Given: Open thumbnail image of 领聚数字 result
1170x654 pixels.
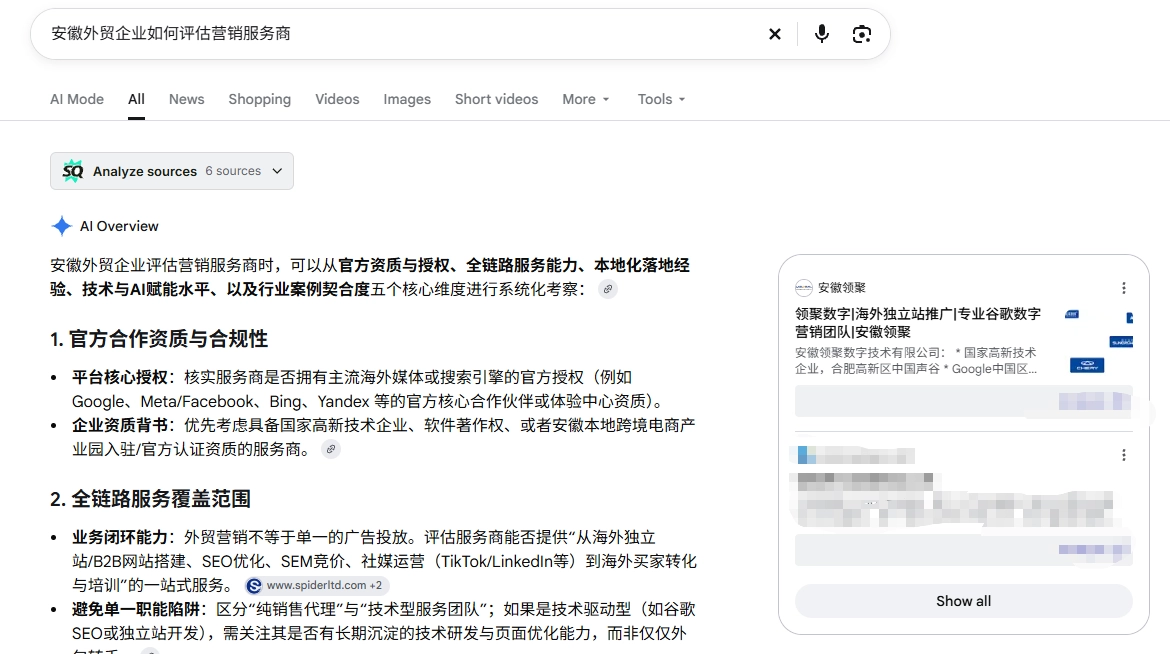Looking at the screenshot, I should pos(1098,340).
